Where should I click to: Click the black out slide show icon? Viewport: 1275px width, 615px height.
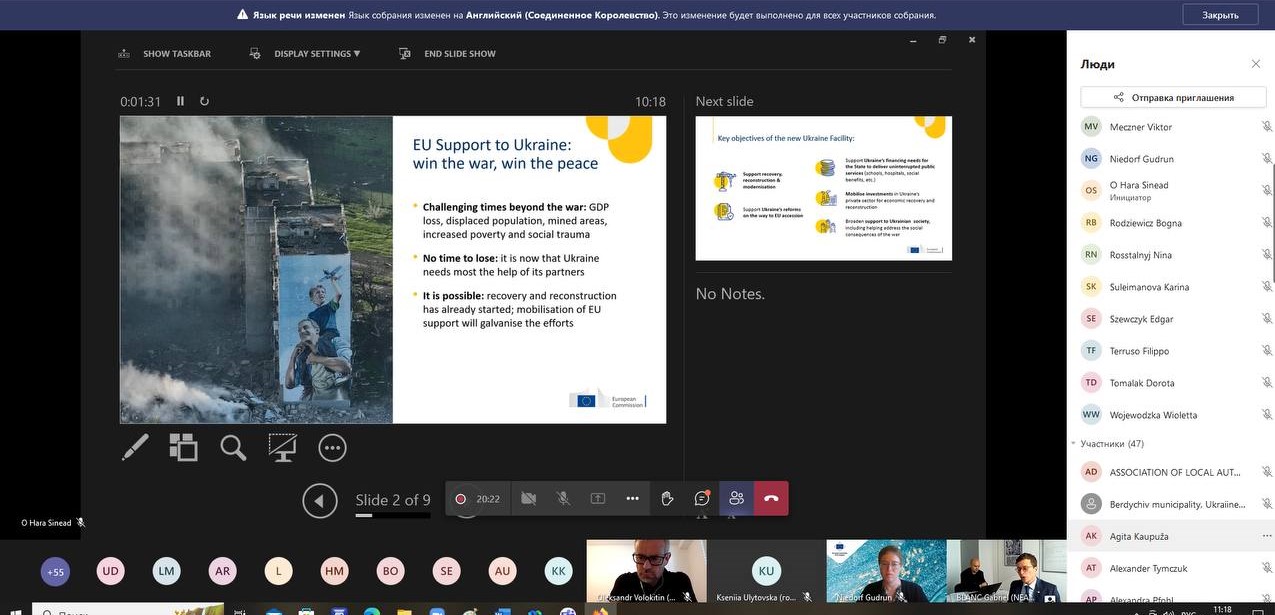pyautogui.click(x=283, y=447)
